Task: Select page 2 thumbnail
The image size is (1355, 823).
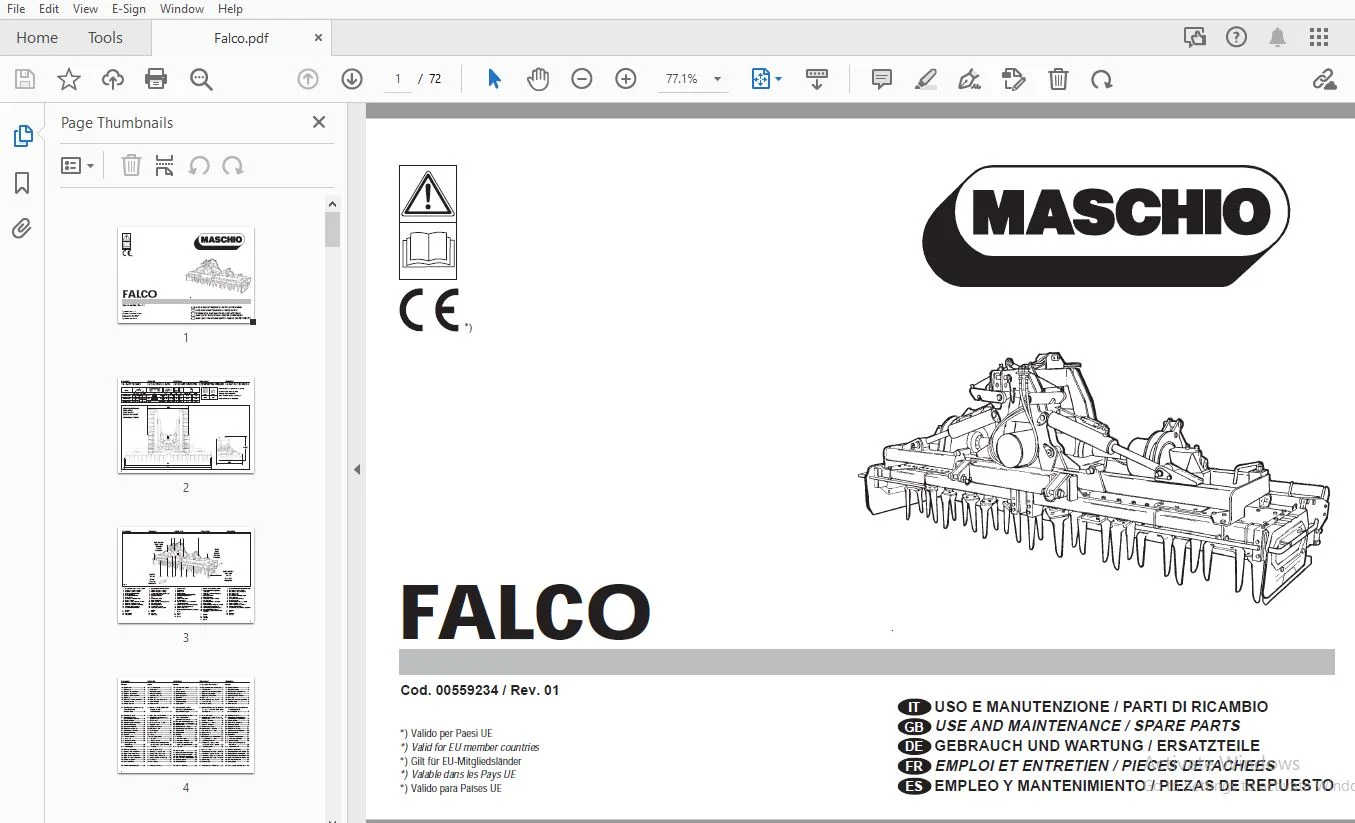Action: [x=186, y=425]
